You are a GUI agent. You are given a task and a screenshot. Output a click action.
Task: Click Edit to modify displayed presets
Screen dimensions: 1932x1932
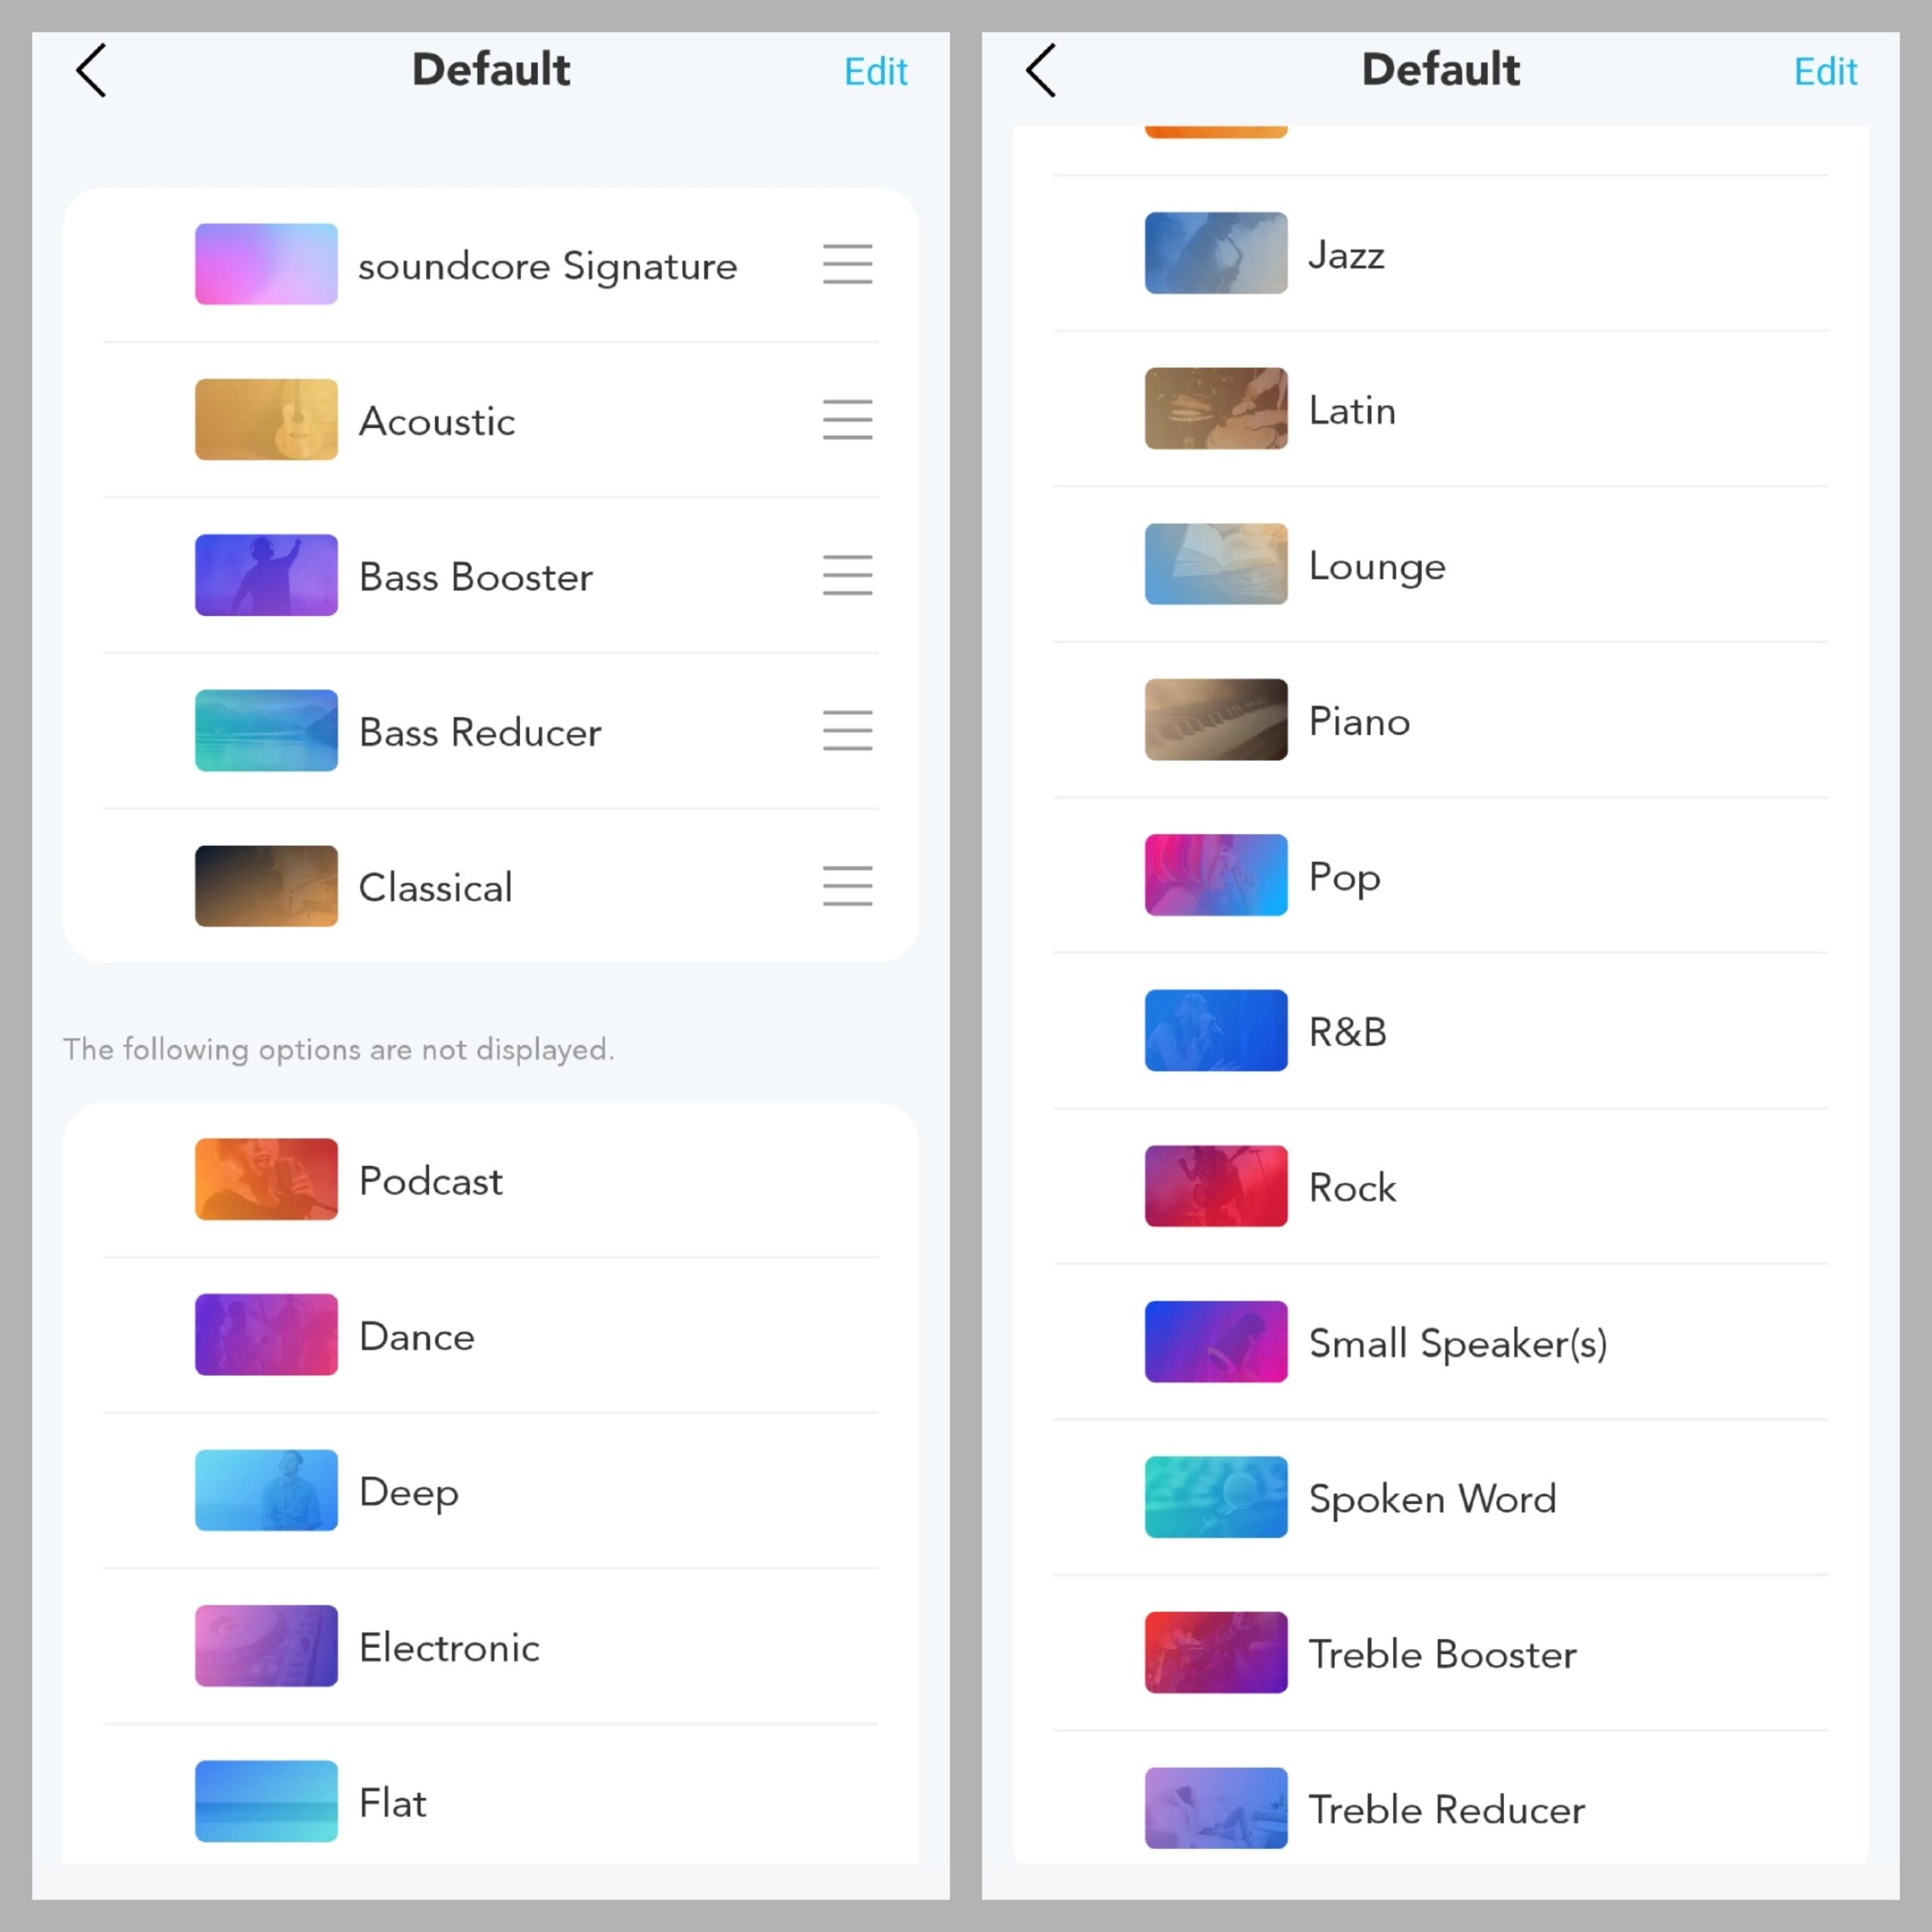click(x=879, y=71)
